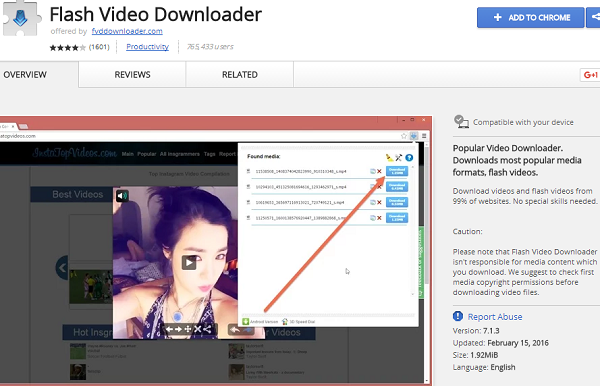This screenshot has height=386, width=600.
Task: Remove the 11250571 mp4 with its red X
Action: (x=379, y=218)
